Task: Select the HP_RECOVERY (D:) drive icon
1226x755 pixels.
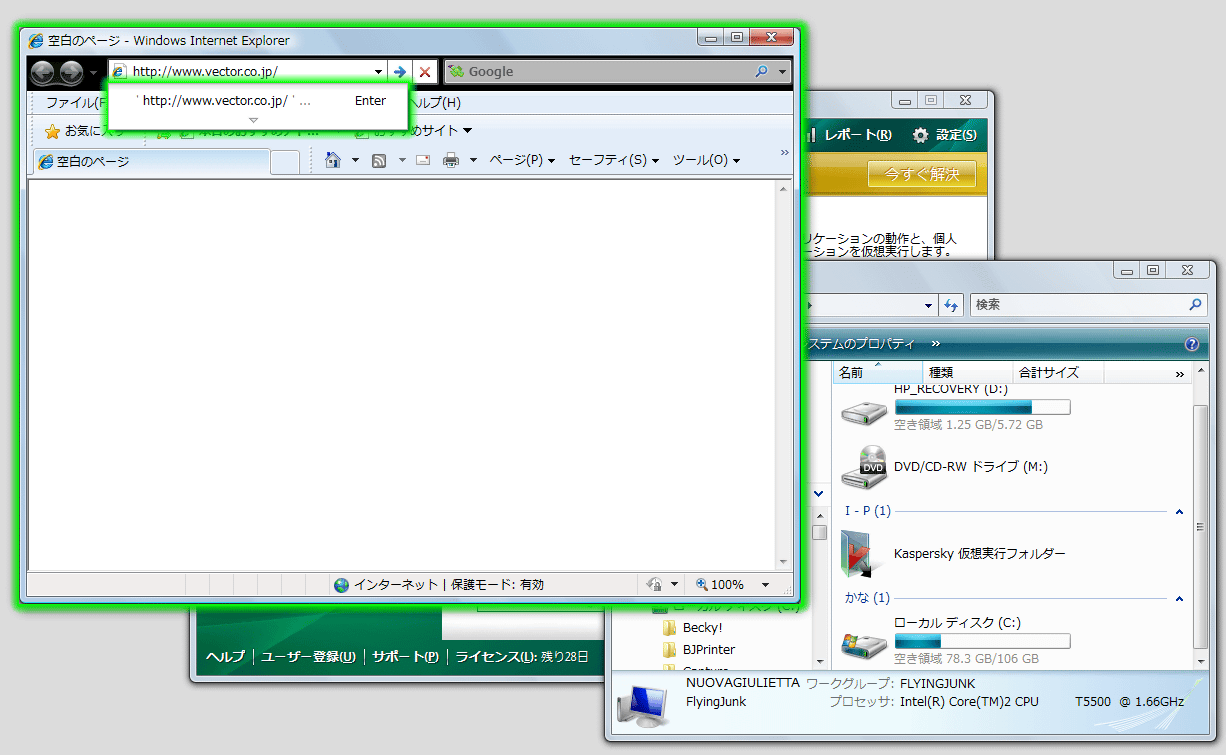Action: (x=863, y=411)
